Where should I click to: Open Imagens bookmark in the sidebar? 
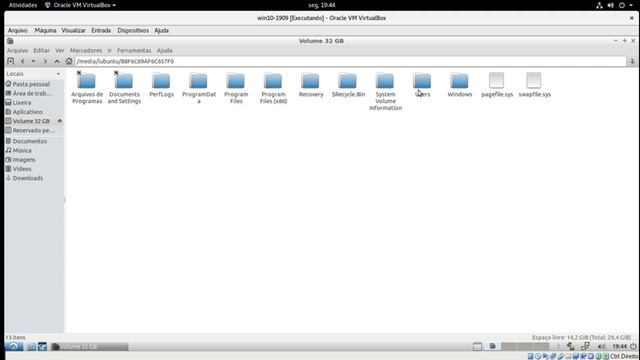tap(24, 160)
